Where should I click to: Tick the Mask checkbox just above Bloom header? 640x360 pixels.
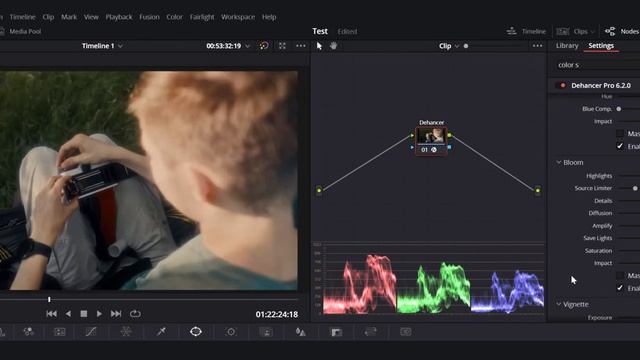point(620,133)
